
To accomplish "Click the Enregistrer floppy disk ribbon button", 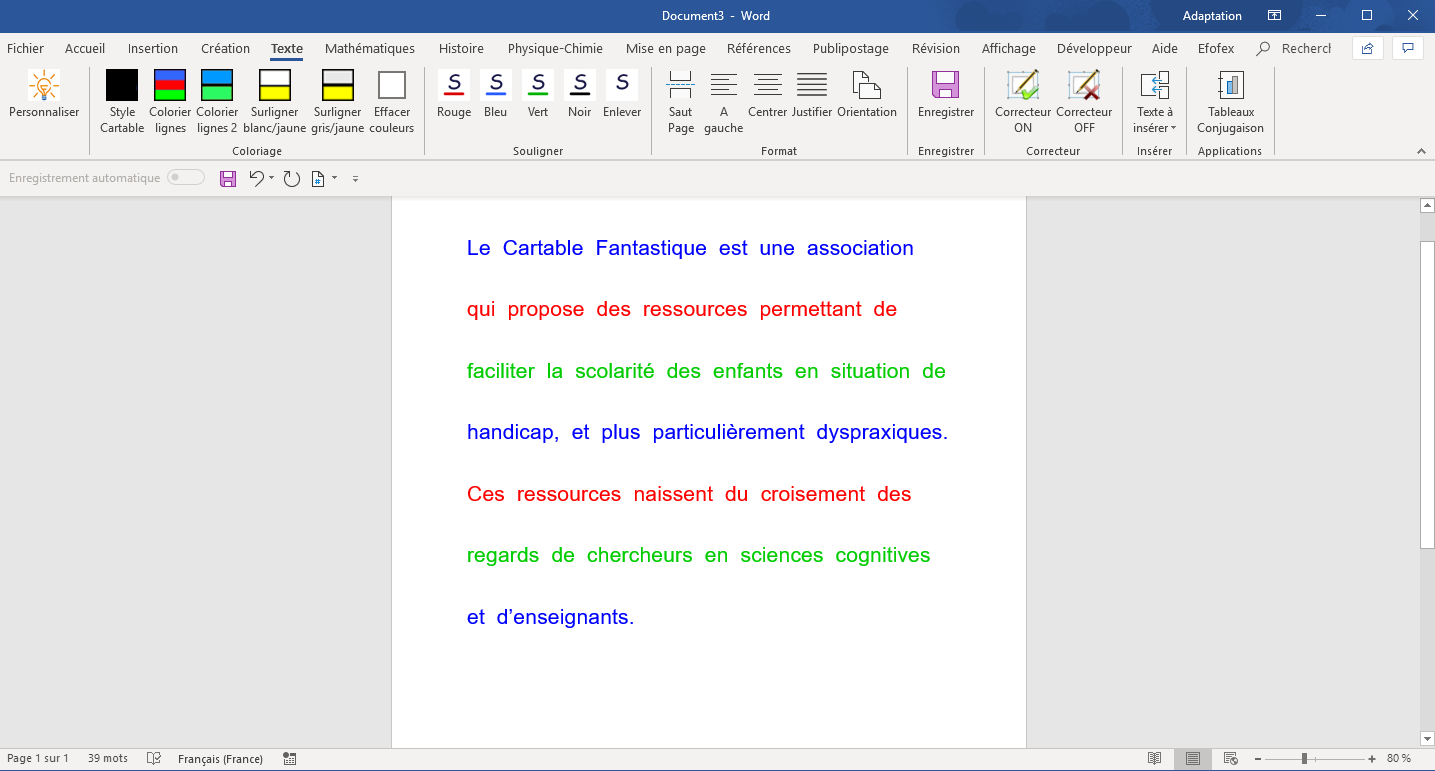I will (x=946, y=85).
